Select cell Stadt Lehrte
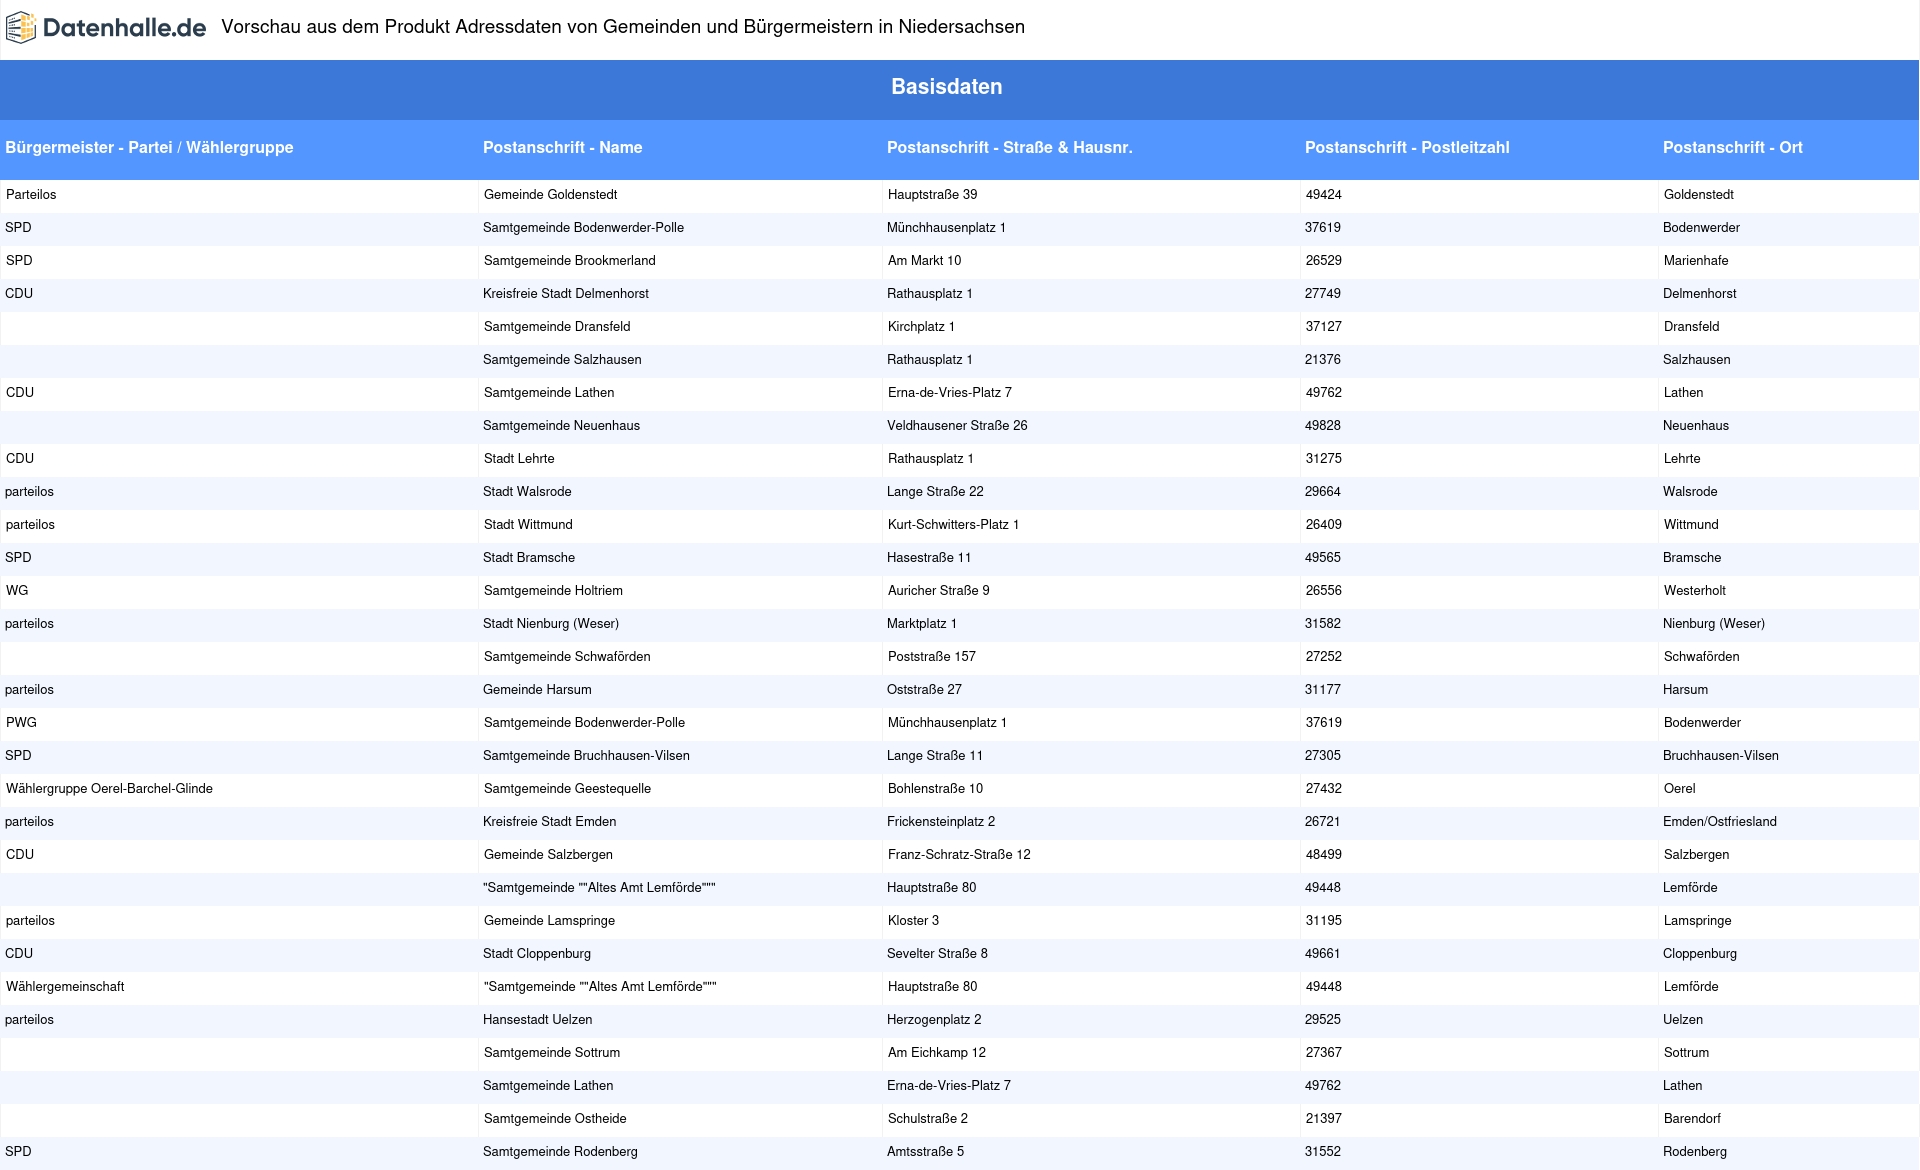1920x1170 pixels. pyautogui.click(x=518, y=459)
